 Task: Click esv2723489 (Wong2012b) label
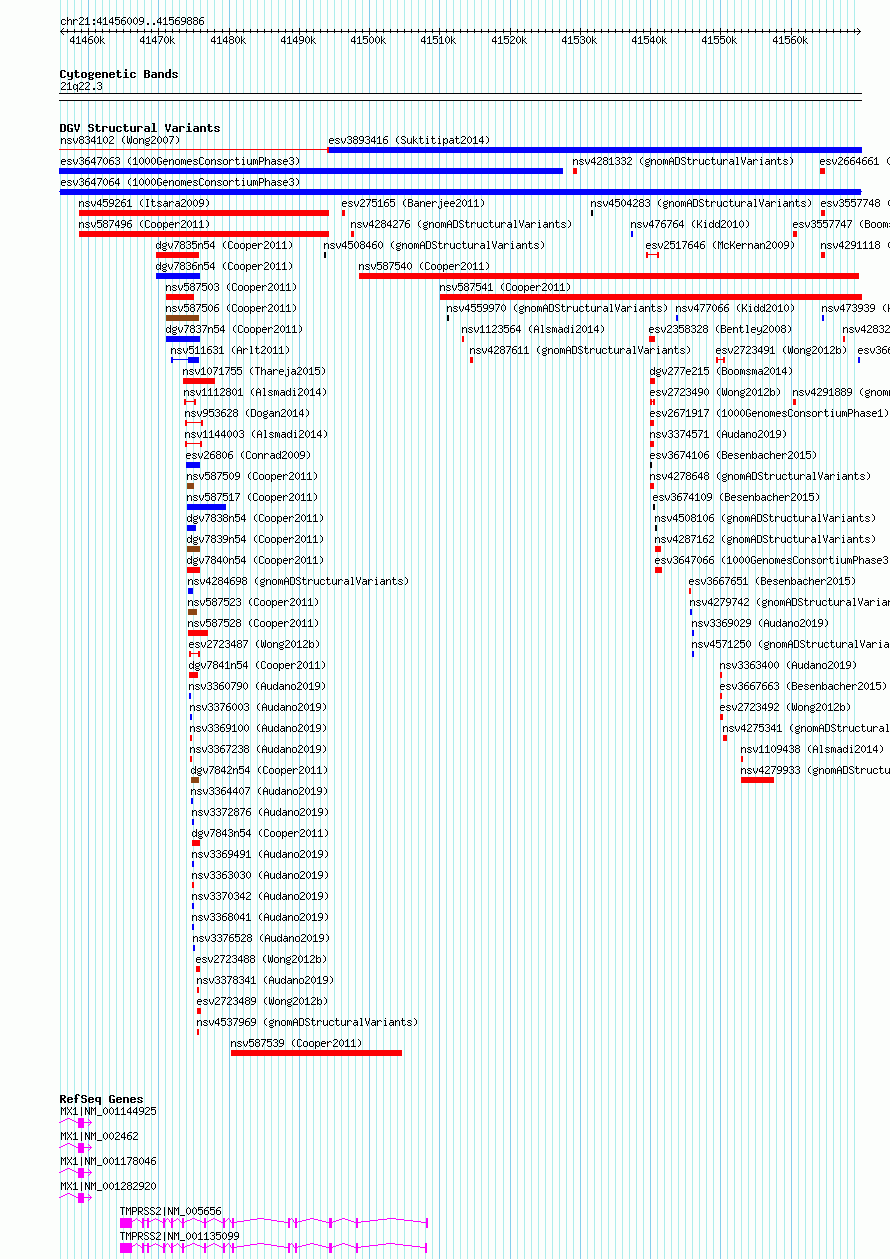click(261, 1001)
